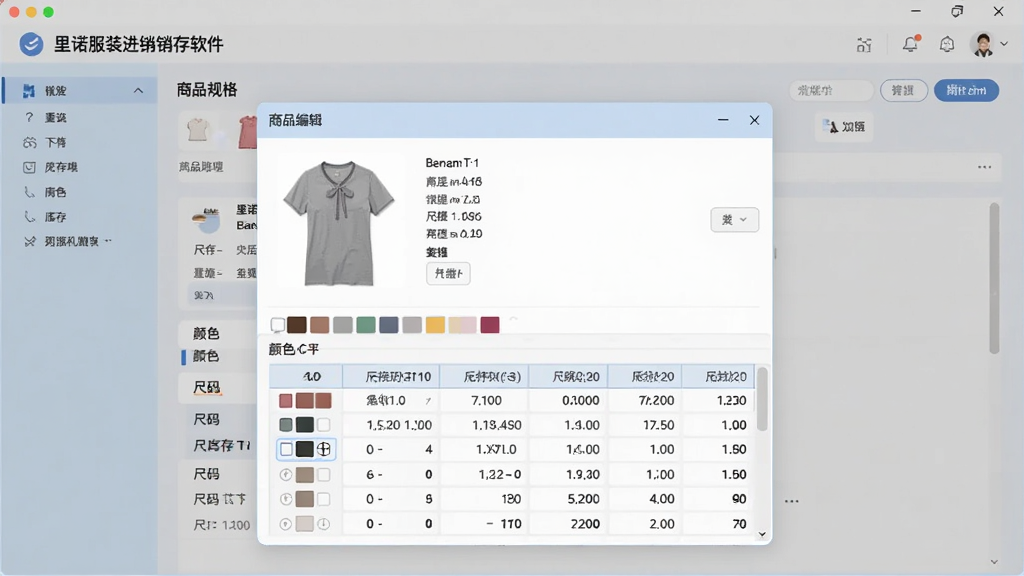The width and height of the screenshot is (1024, 576).
Task: Toggle the small gray-green square in the 17.50 row
Action: tap(285, 425)
